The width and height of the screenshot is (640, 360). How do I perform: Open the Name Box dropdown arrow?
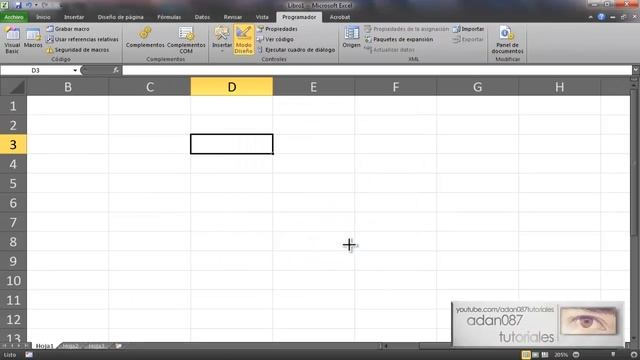pos(75,70)
